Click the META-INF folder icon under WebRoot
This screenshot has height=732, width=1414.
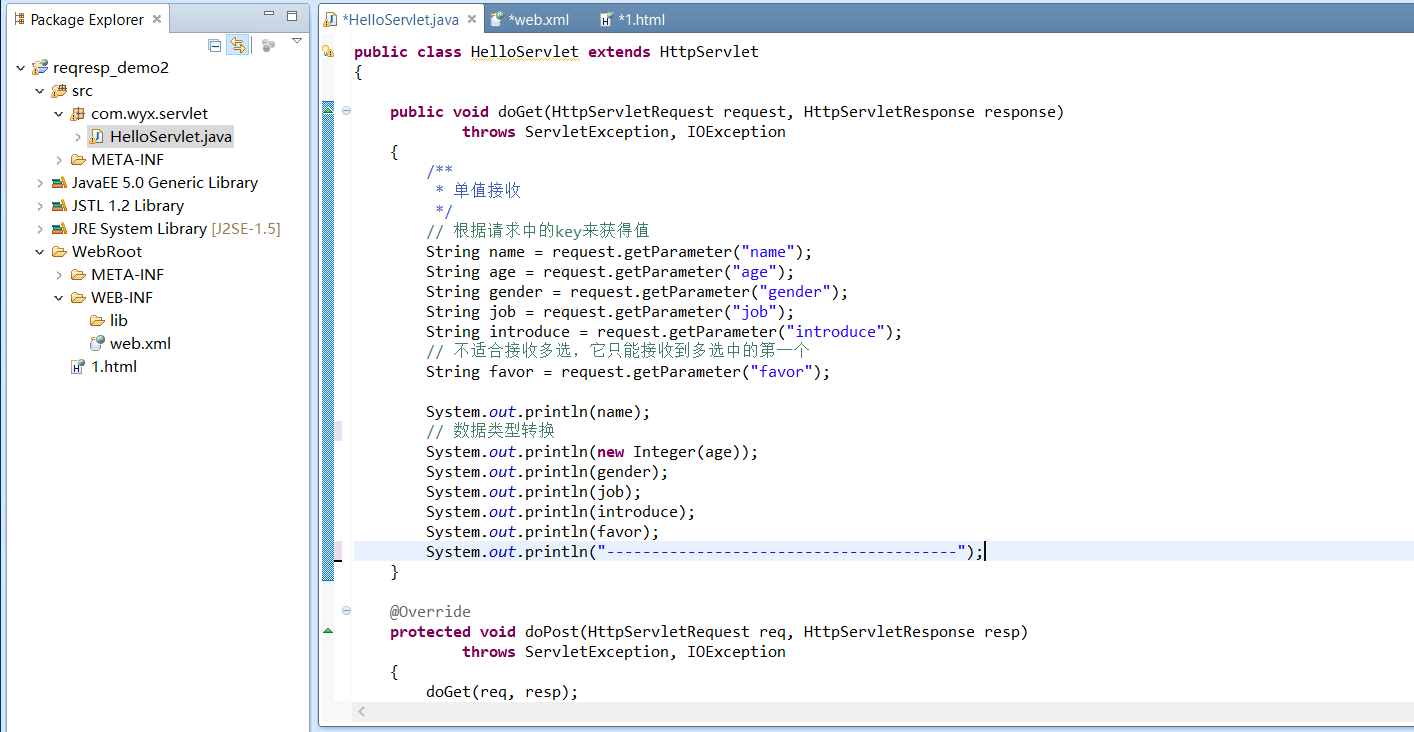(78, 275)
